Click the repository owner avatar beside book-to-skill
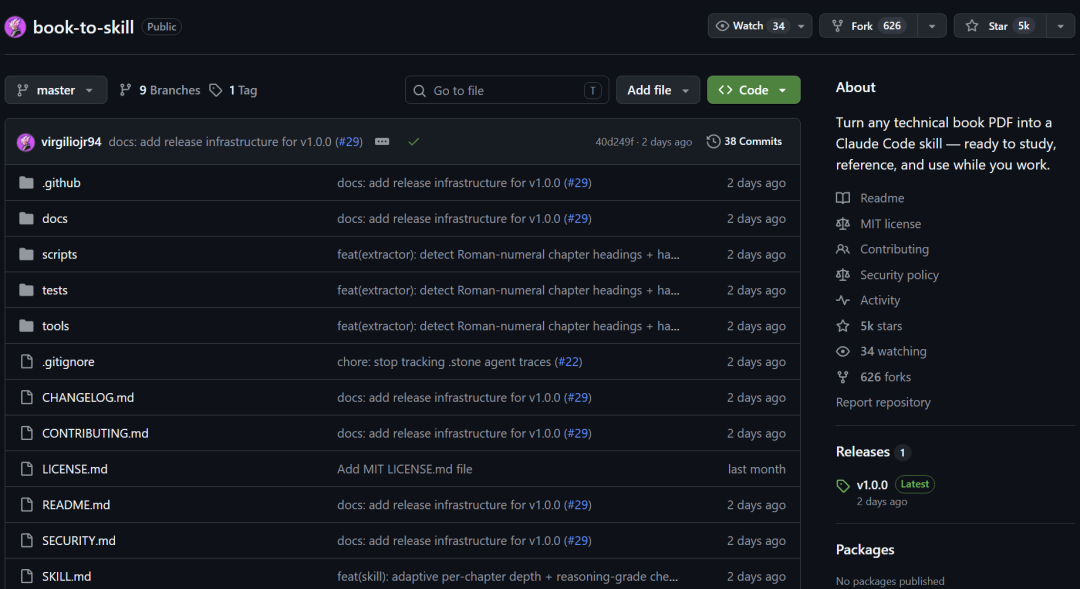1080x589 pixels. click(15, 27)
